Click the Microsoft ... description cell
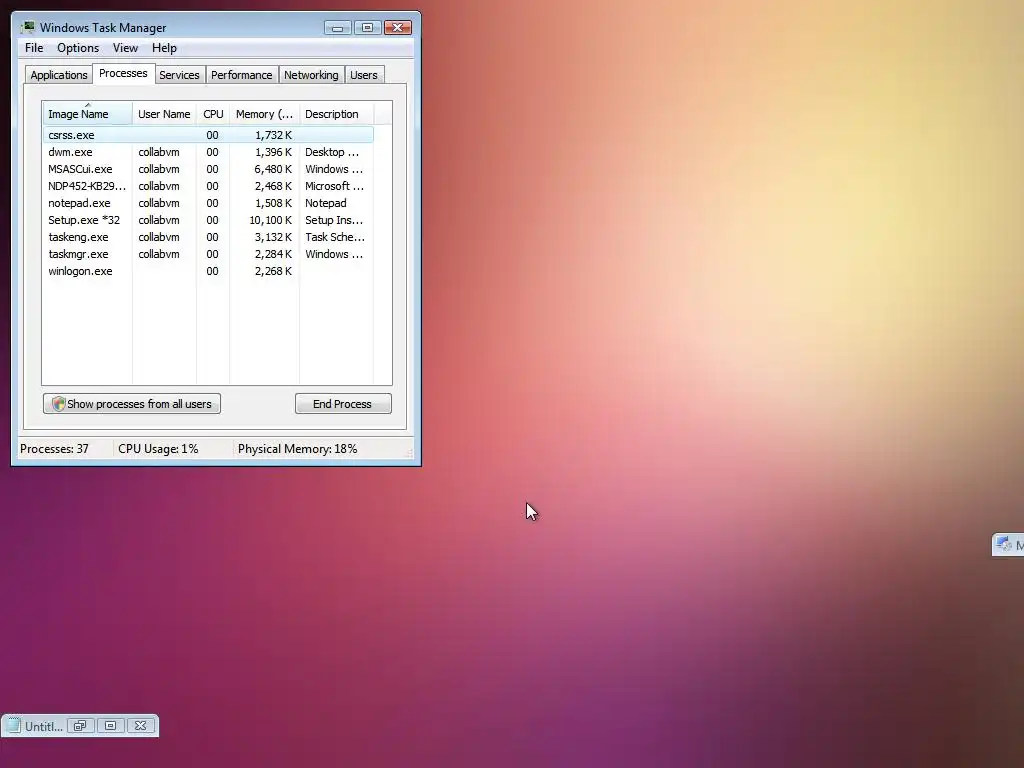The image size is (1024, 768). 334,186
